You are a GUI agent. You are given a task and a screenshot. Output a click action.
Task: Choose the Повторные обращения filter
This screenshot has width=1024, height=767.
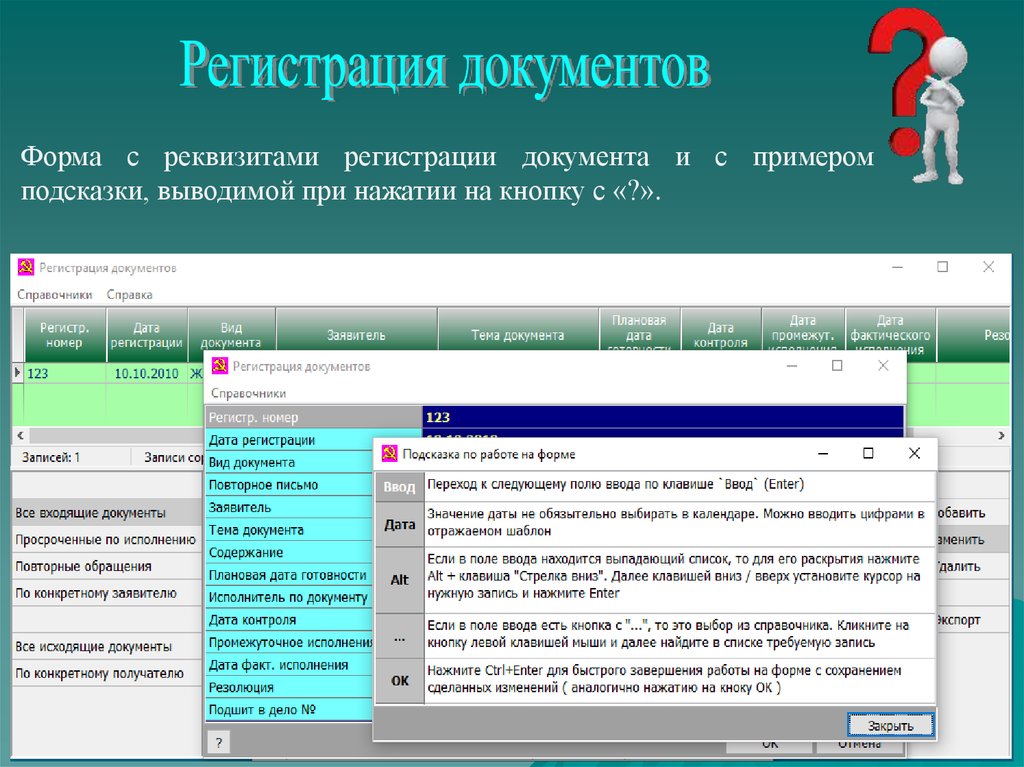point(77,567)
